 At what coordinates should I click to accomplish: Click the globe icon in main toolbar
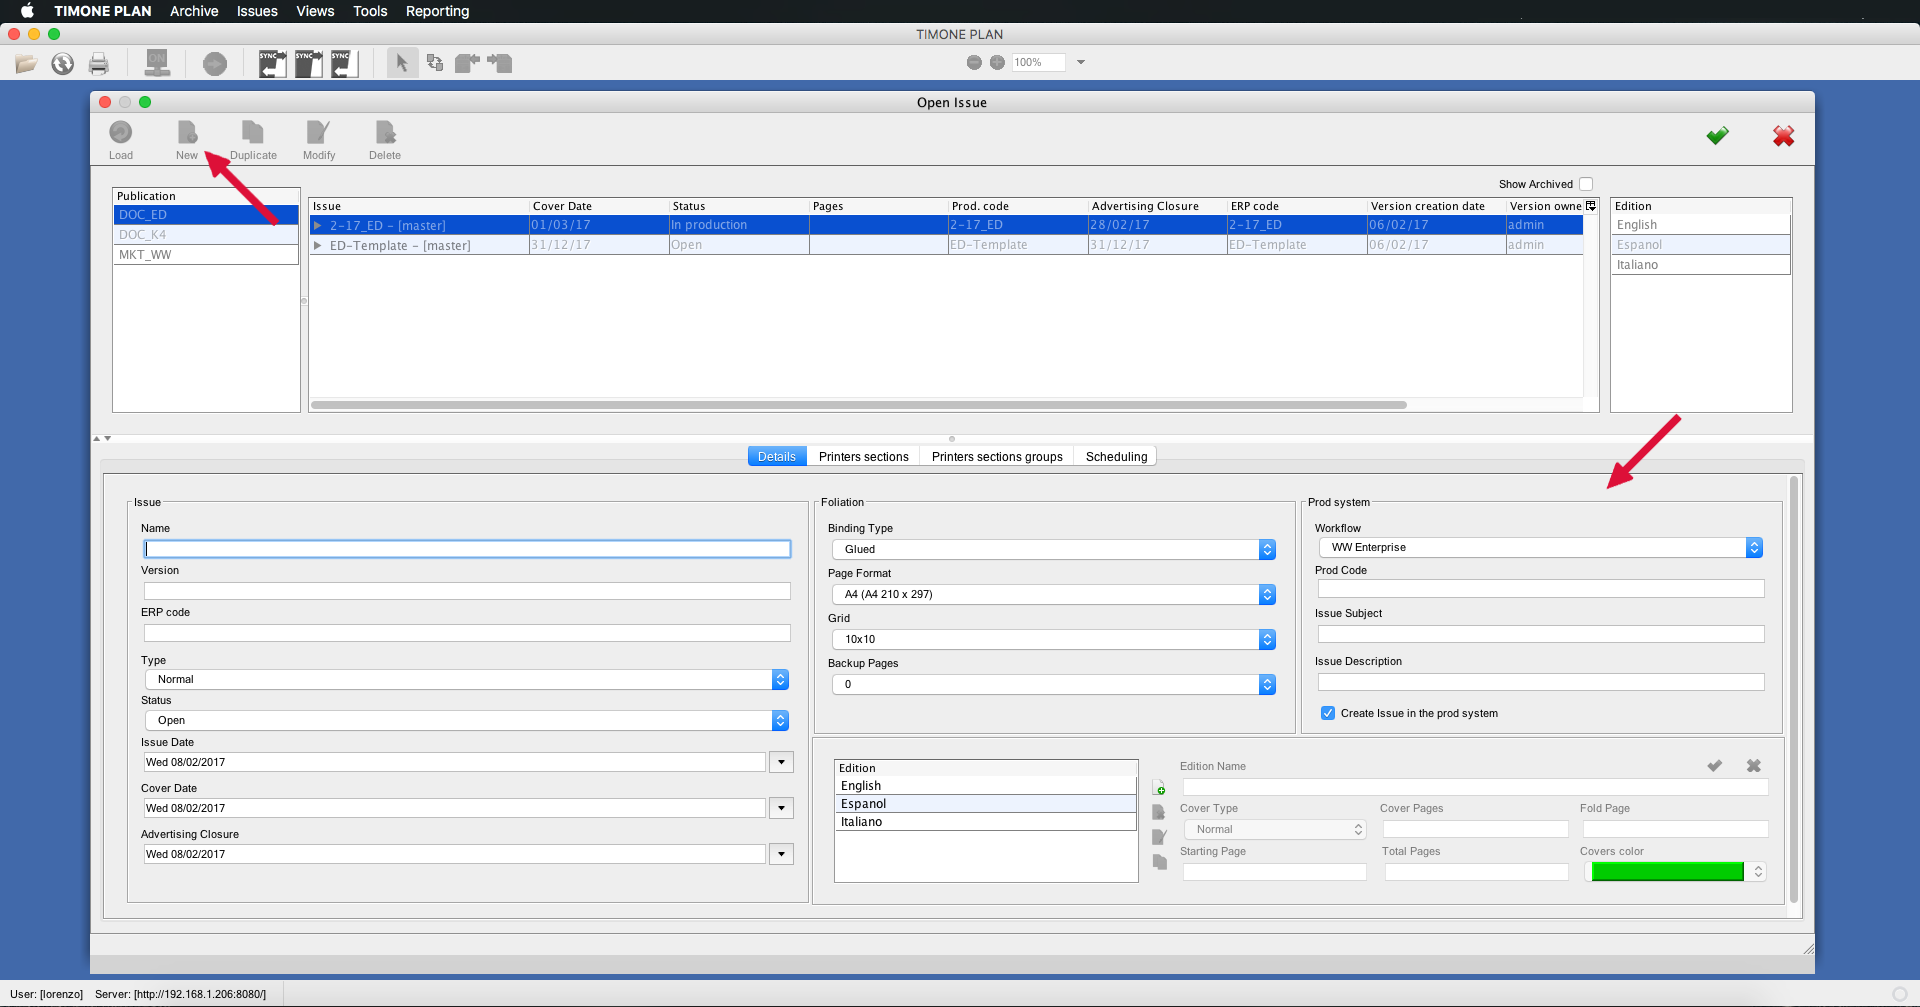[x=62, y=64]
